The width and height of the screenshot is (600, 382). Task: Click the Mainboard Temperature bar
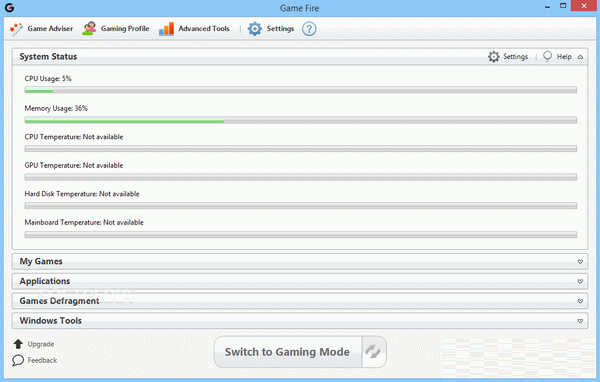pyautogui.click(x=301, y=235)
